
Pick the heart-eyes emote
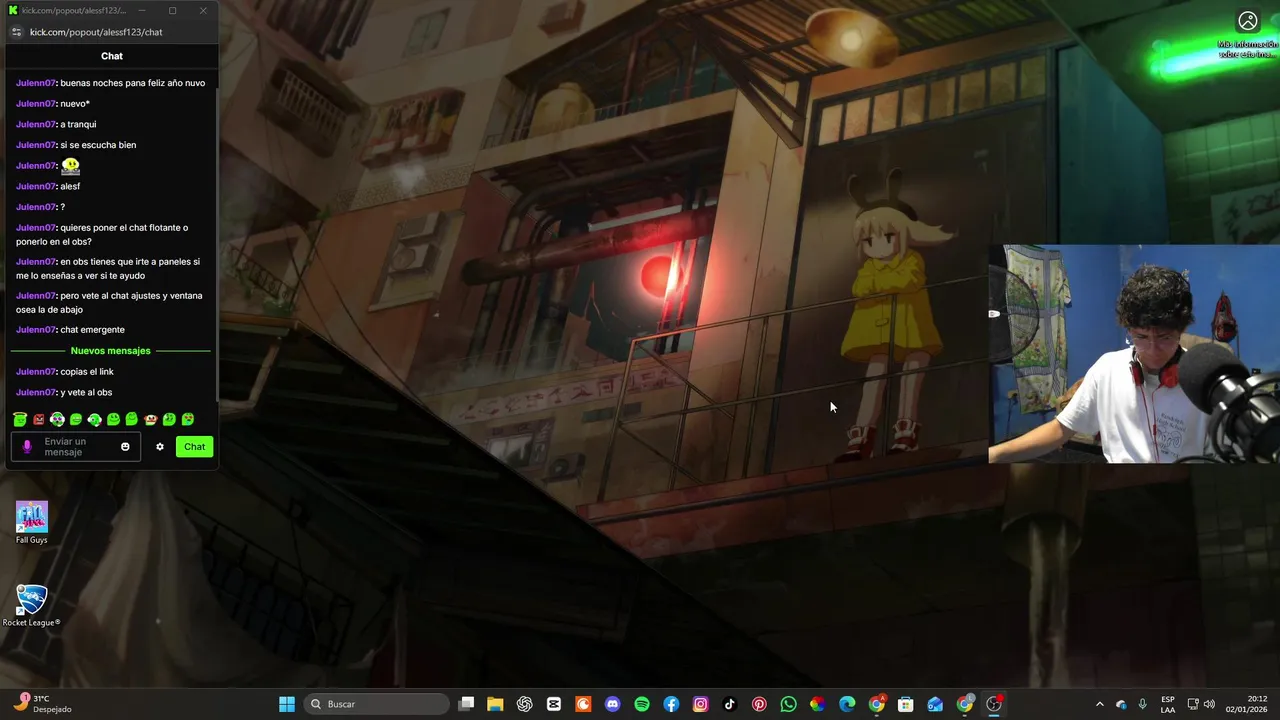pyautogui.click(x=188, y=419)
